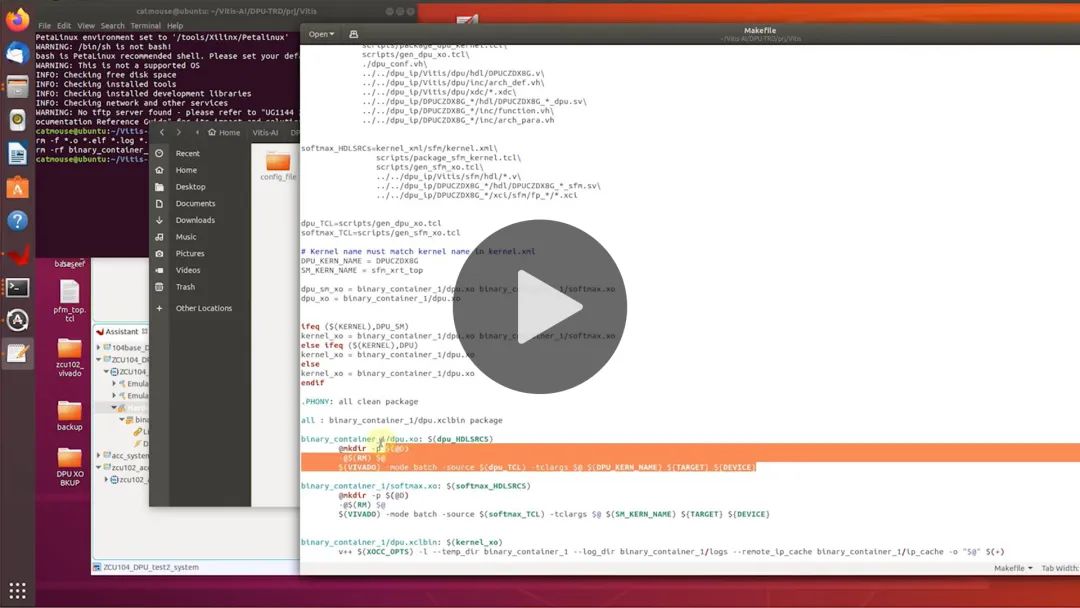Click the Downloads arrow icon in the sidebar

[159, 220]
